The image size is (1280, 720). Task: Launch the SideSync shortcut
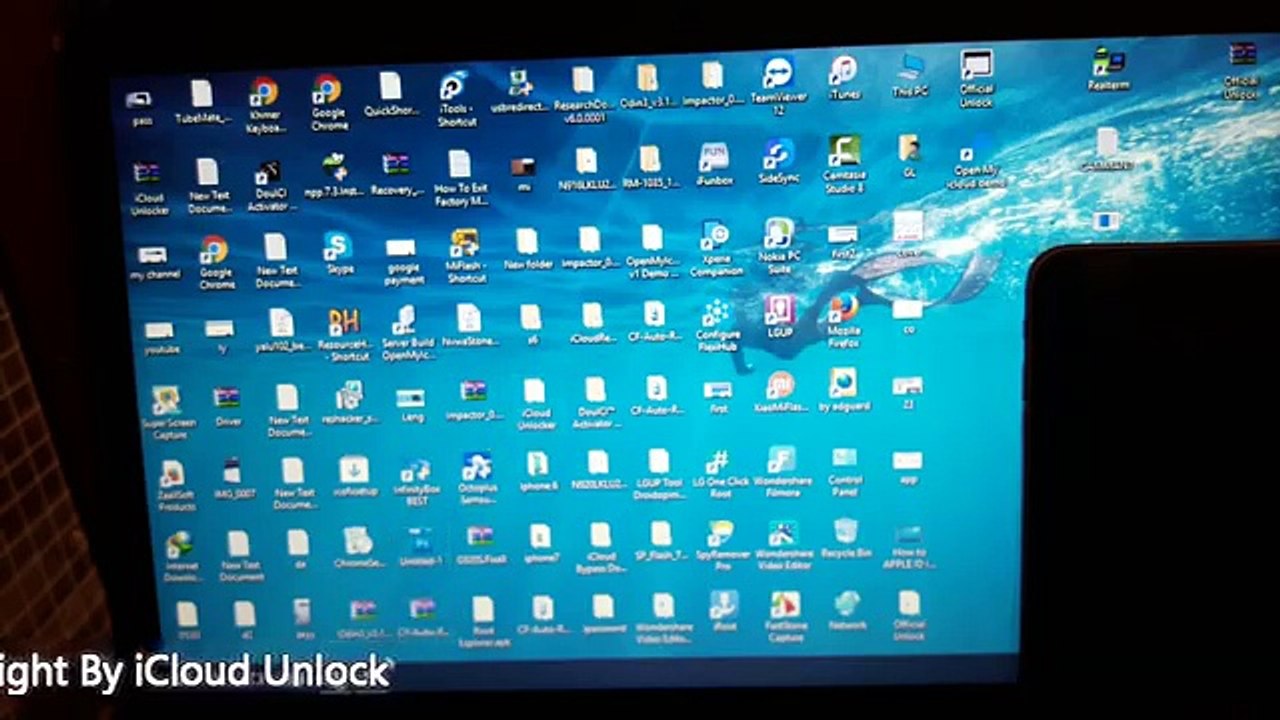coord(778,162)
